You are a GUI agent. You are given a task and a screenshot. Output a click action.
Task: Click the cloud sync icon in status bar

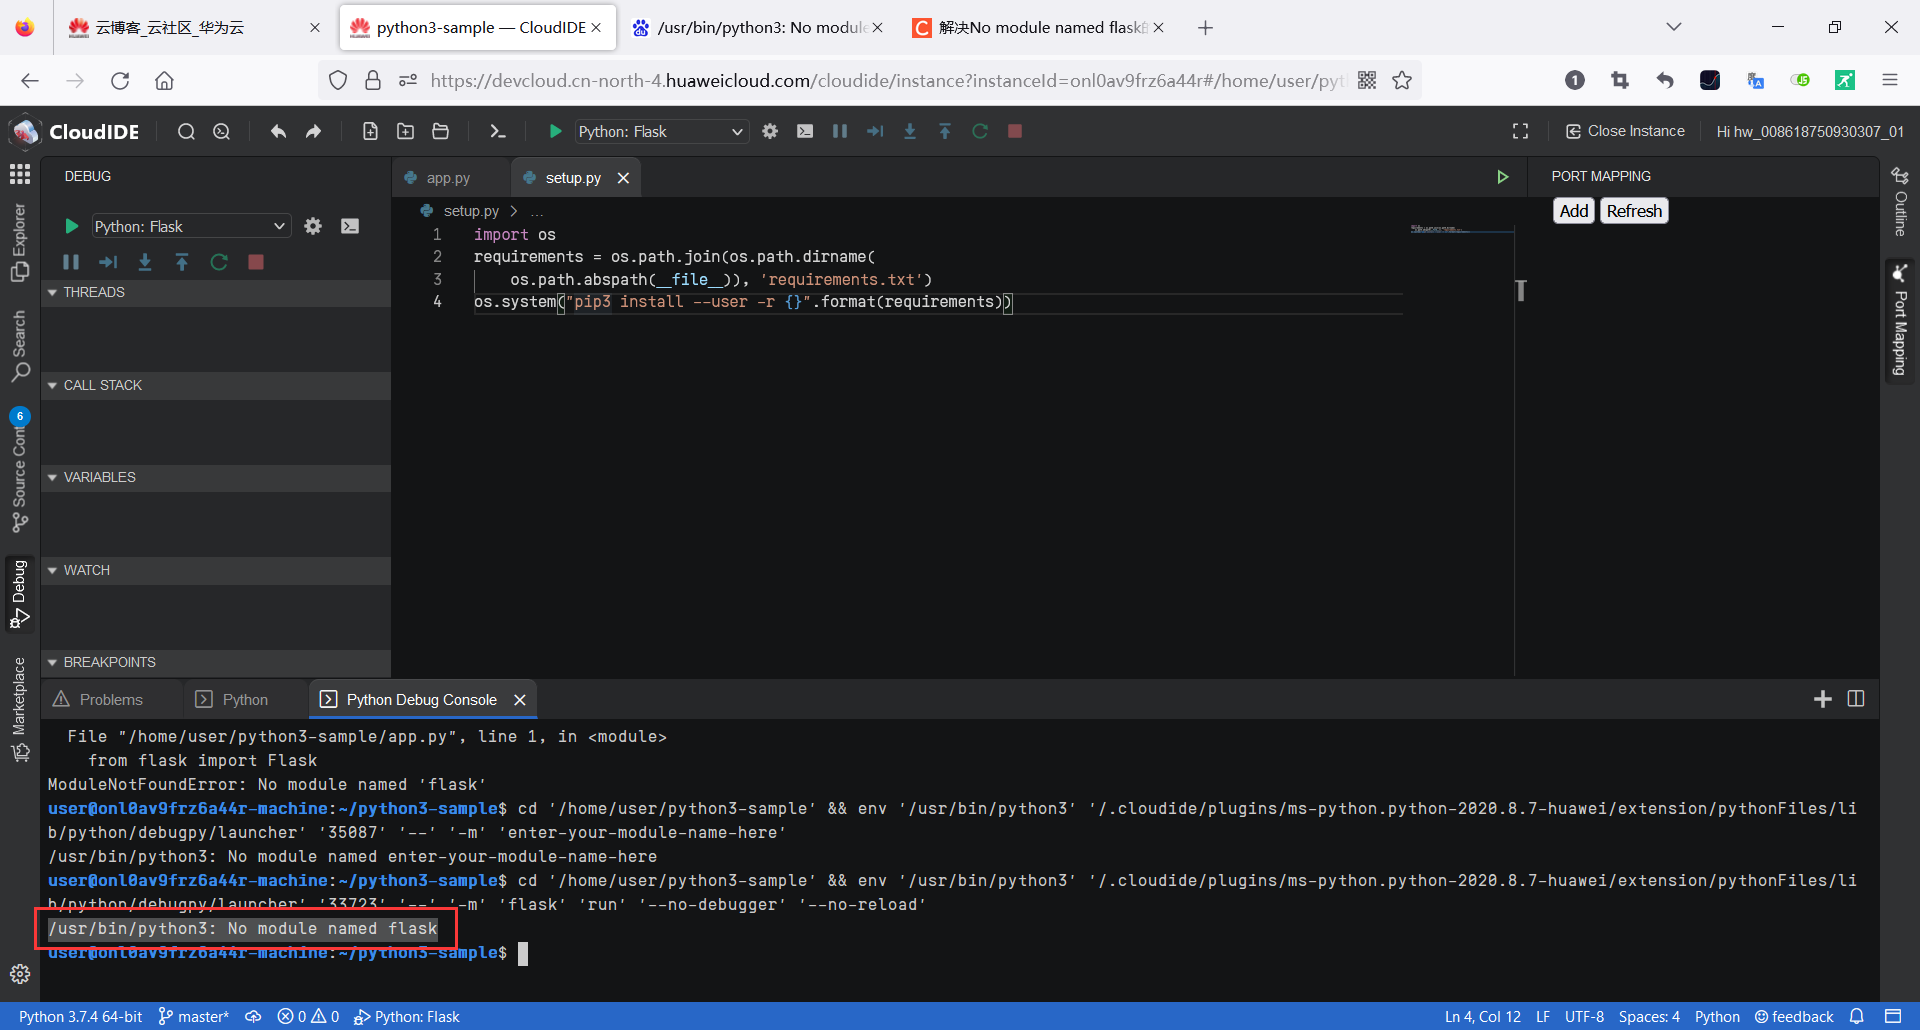(253, 1016)
